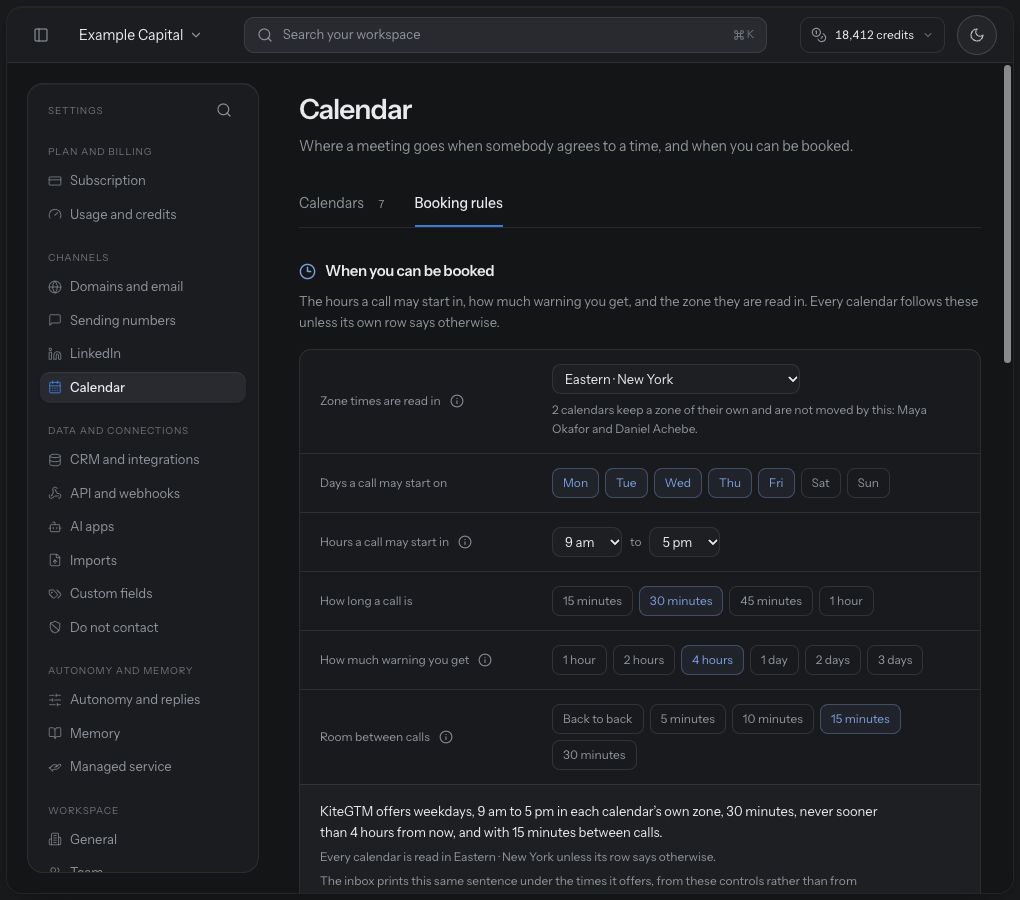
Task: Search settings magnifier icon
Action: 224,110
